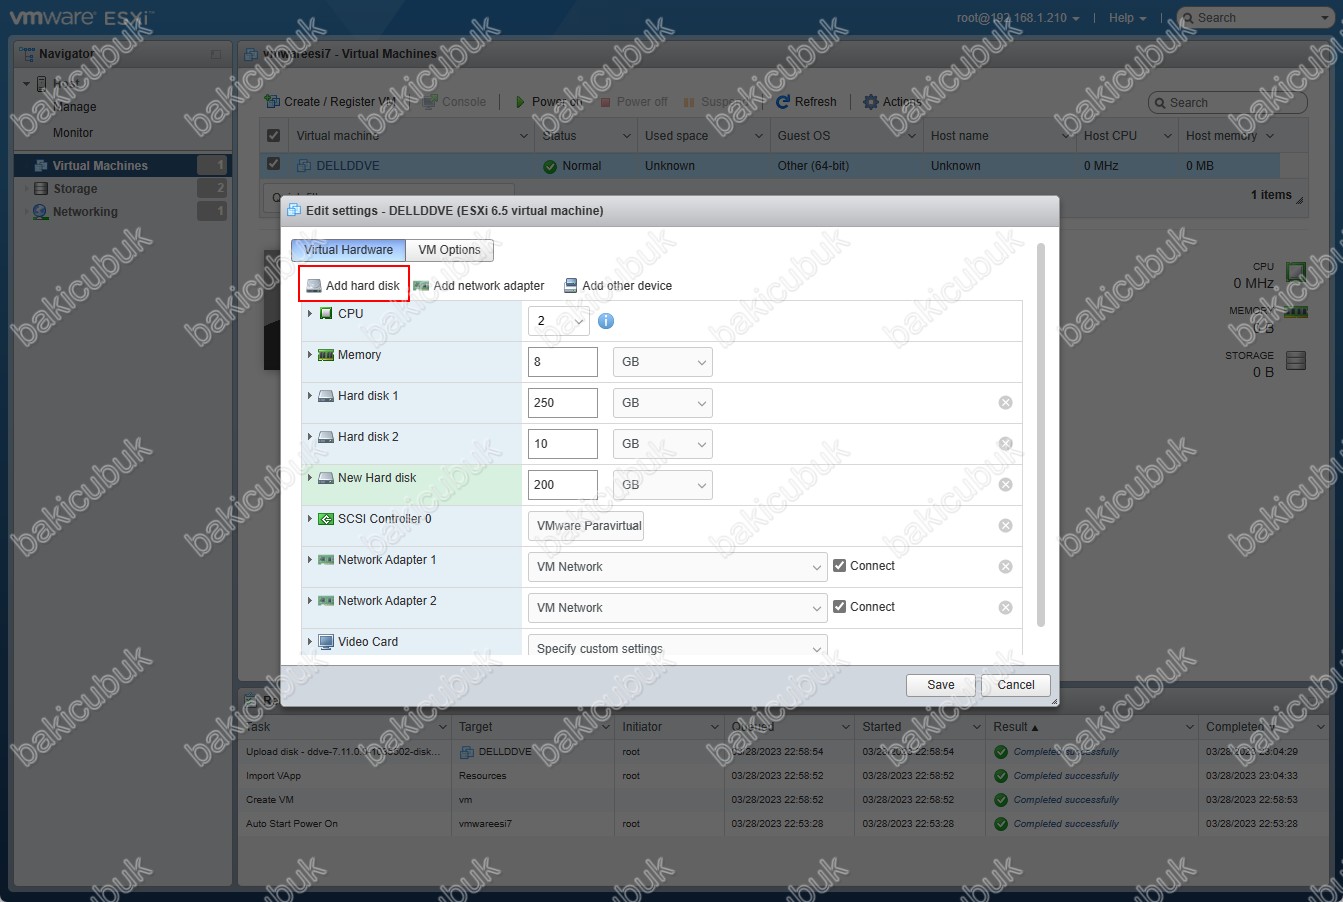Viewport: 1343px width, 902px height.
Task: Click the CPU info icon
Action: [x=606, y=321]
